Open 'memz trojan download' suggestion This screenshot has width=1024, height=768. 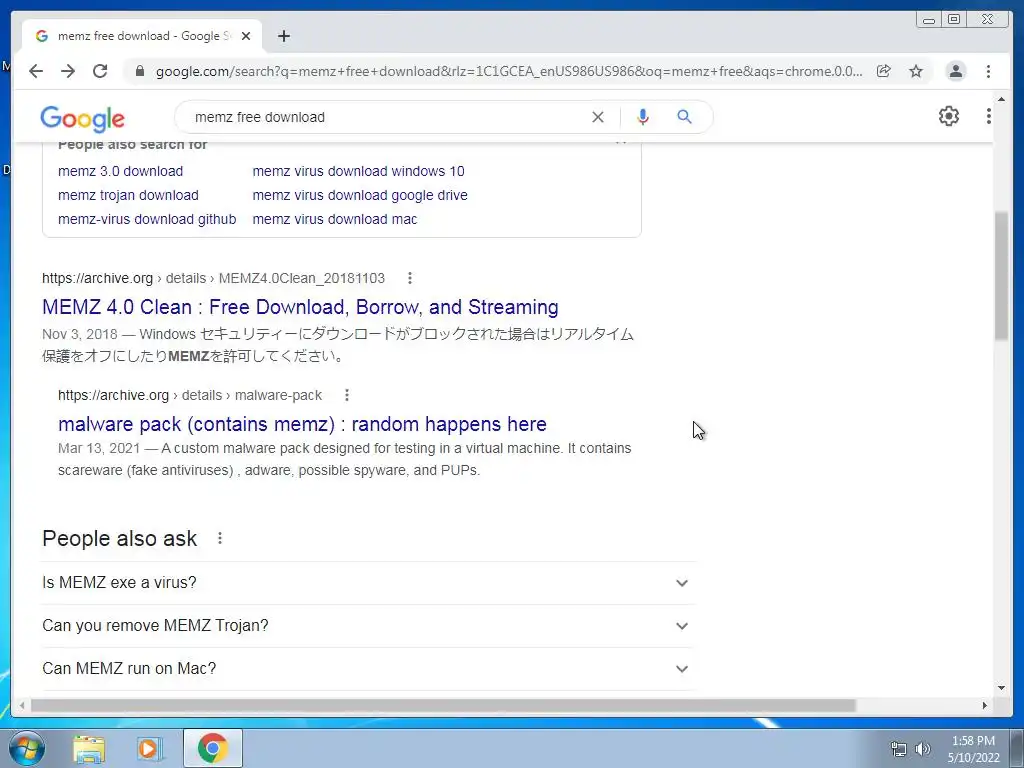tap(128, 195)
